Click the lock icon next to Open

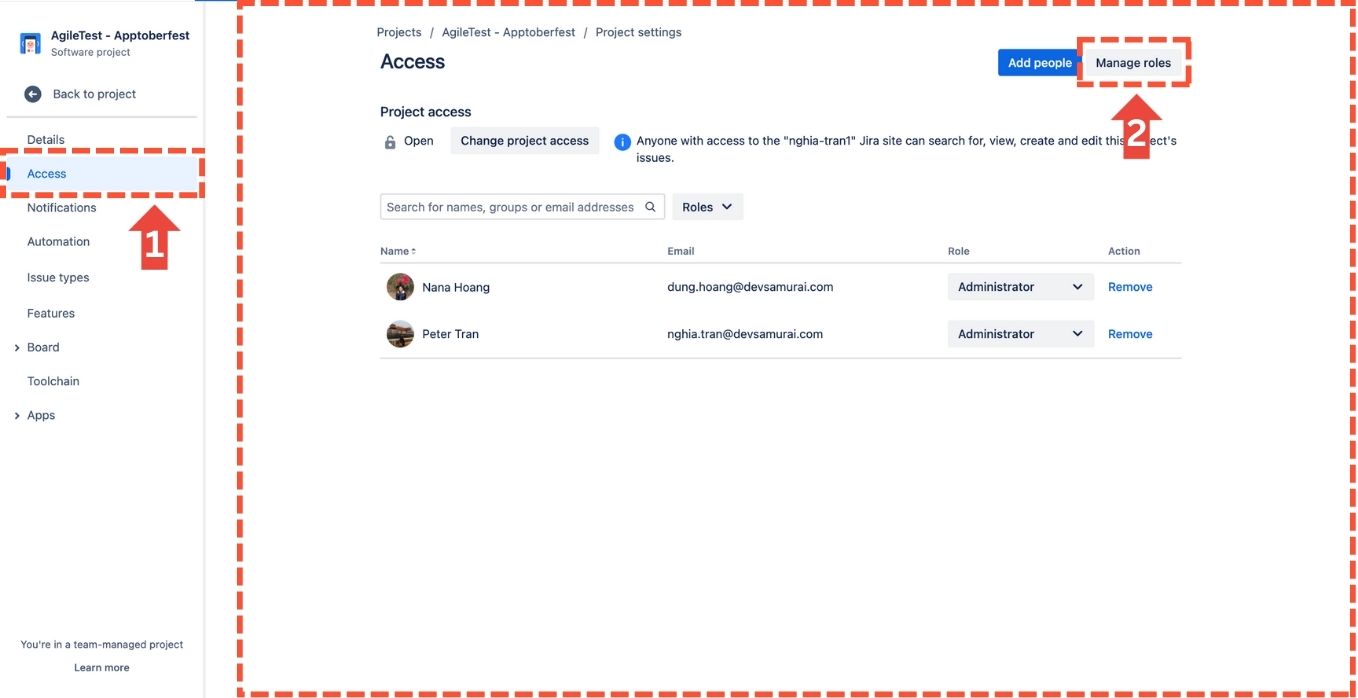tap(390, 142)
